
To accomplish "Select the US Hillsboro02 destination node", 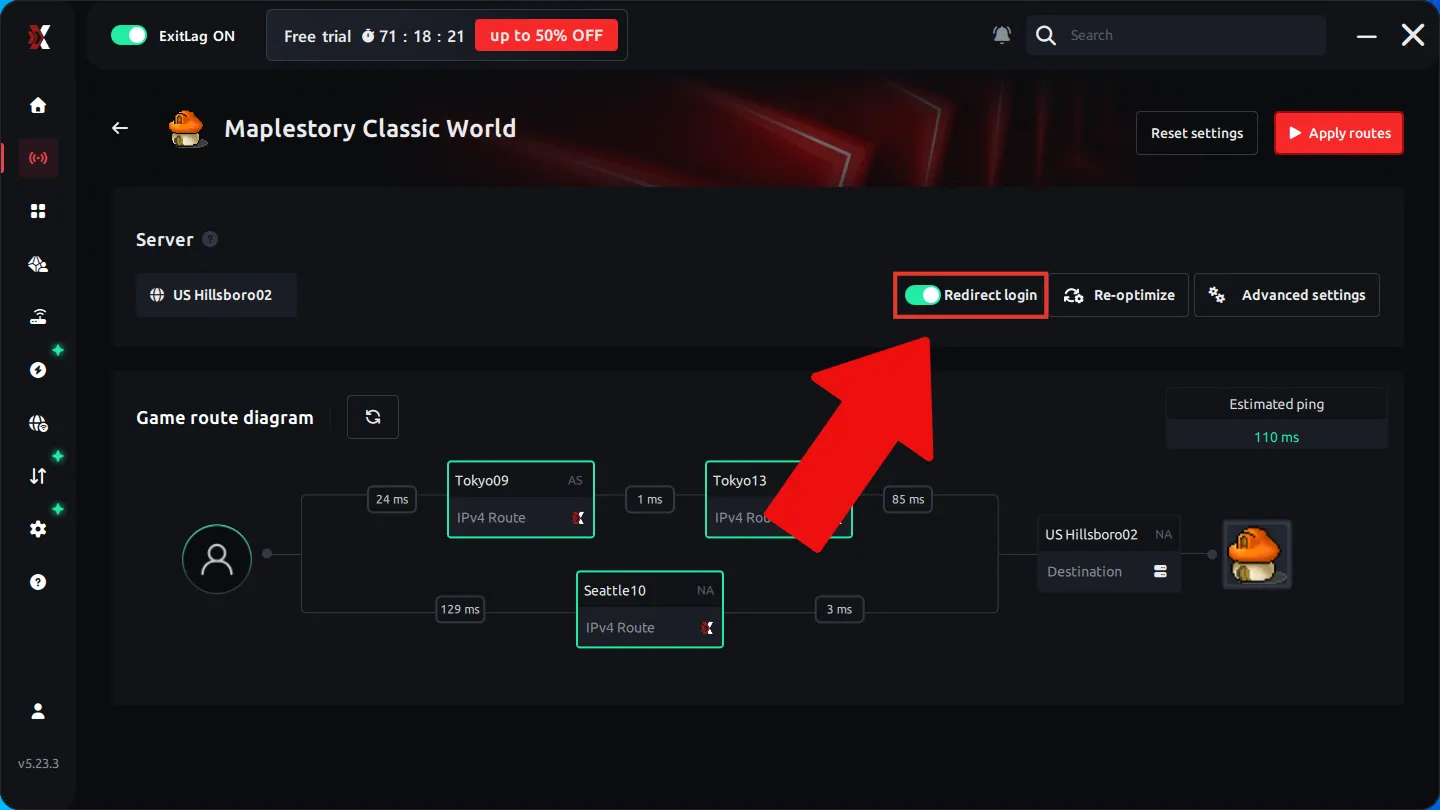I will click(1109, 553).
